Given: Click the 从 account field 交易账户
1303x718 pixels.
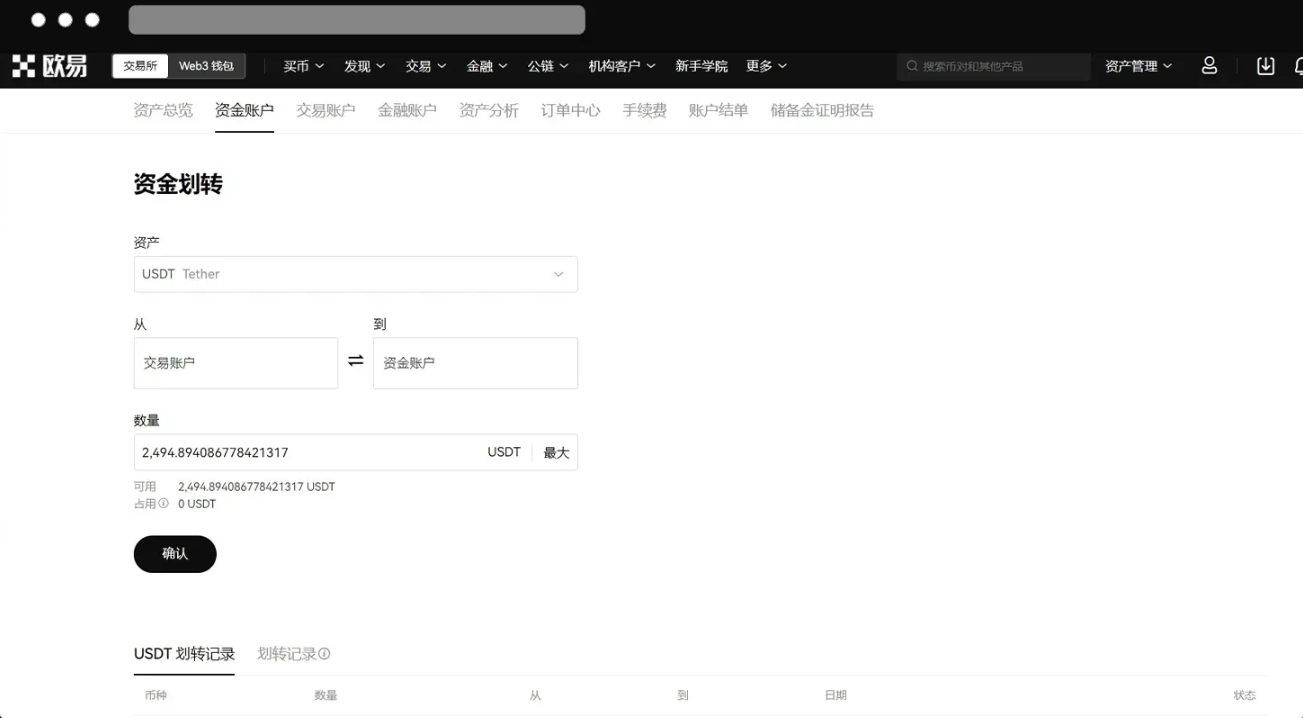Looking at the screenshot, I should pos(236,363).
